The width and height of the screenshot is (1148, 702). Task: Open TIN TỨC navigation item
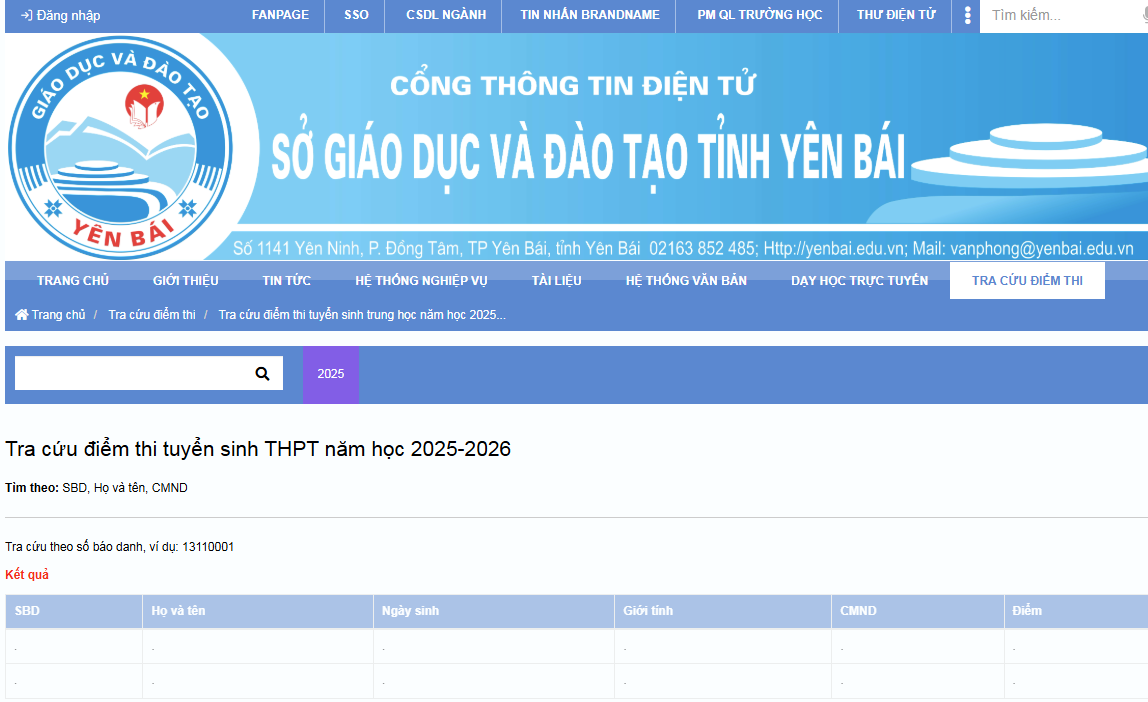286,280
